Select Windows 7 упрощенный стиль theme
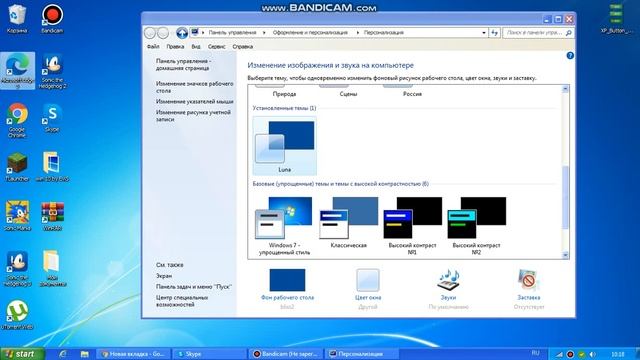 (284, 226)
